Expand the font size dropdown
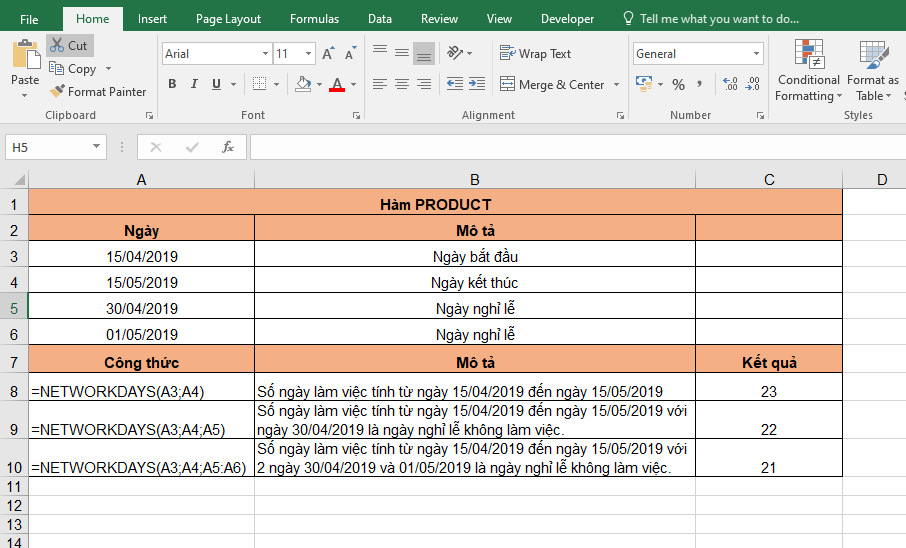This screenshot has height=548, width=906. [308, 54]
